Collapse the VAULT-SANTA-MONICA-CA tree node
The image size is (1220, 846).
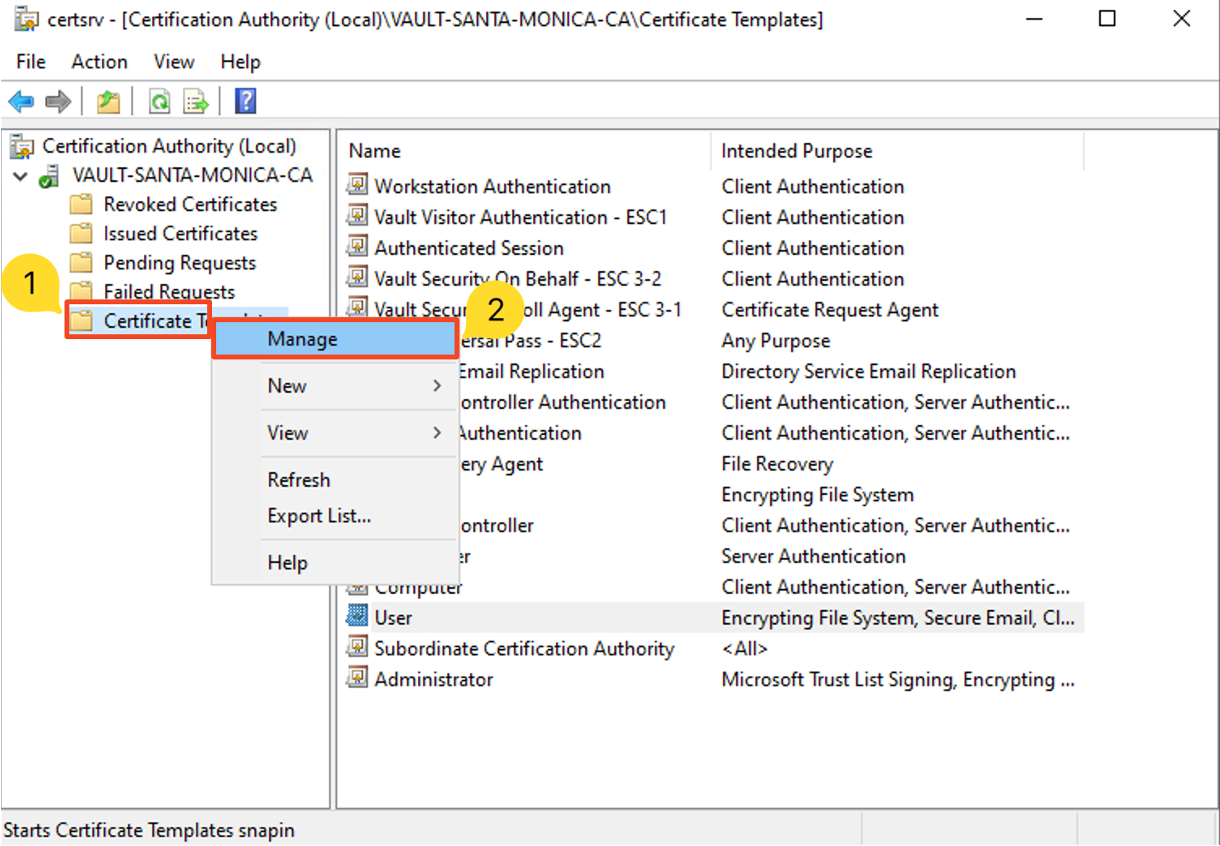(20, 176)
